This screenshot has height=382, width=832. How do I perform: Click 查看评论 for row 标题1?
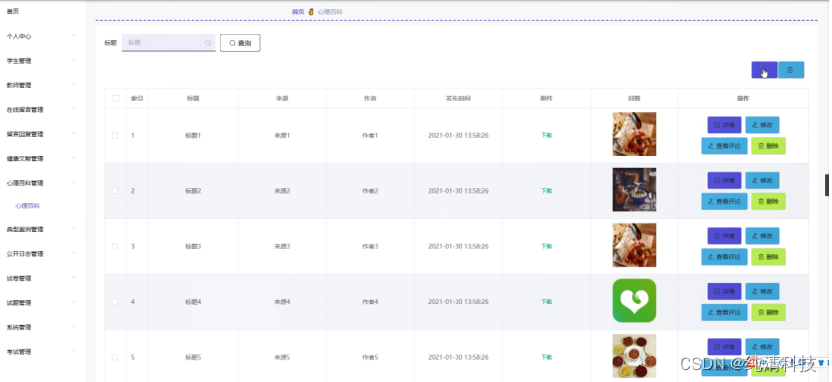pyautogui.click(x=724, y=146)
